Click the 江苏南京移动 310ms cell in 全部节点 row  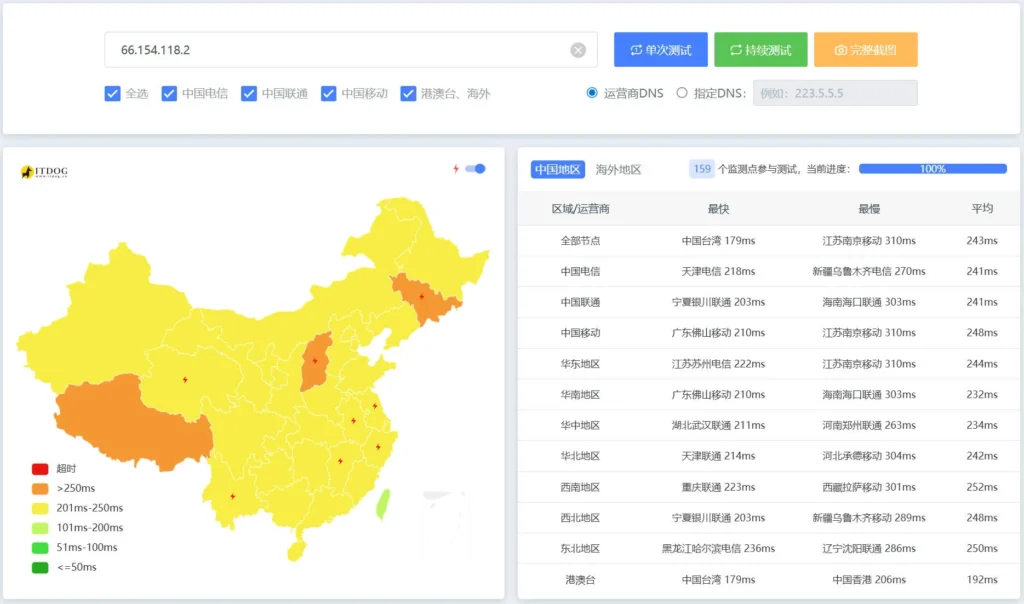pyautogui.click(x=869, y=240)
